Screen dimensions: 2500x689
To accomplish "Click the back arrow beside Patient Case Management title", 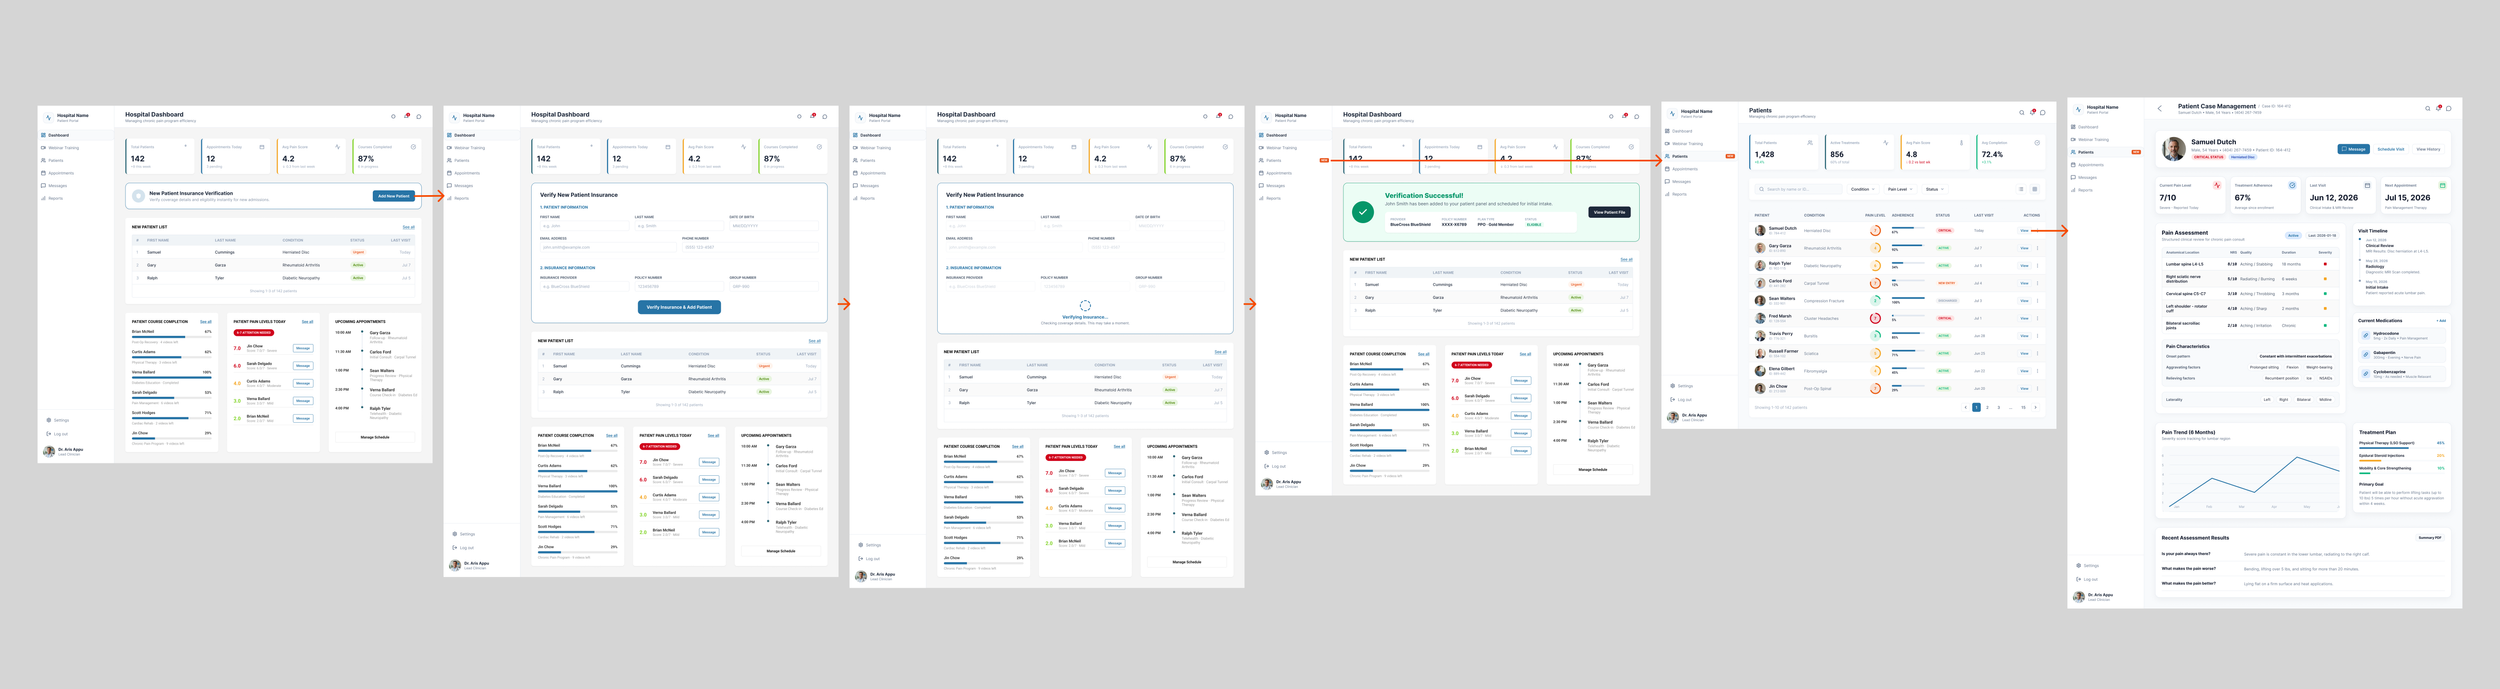I will click(x=2160, y=108).
